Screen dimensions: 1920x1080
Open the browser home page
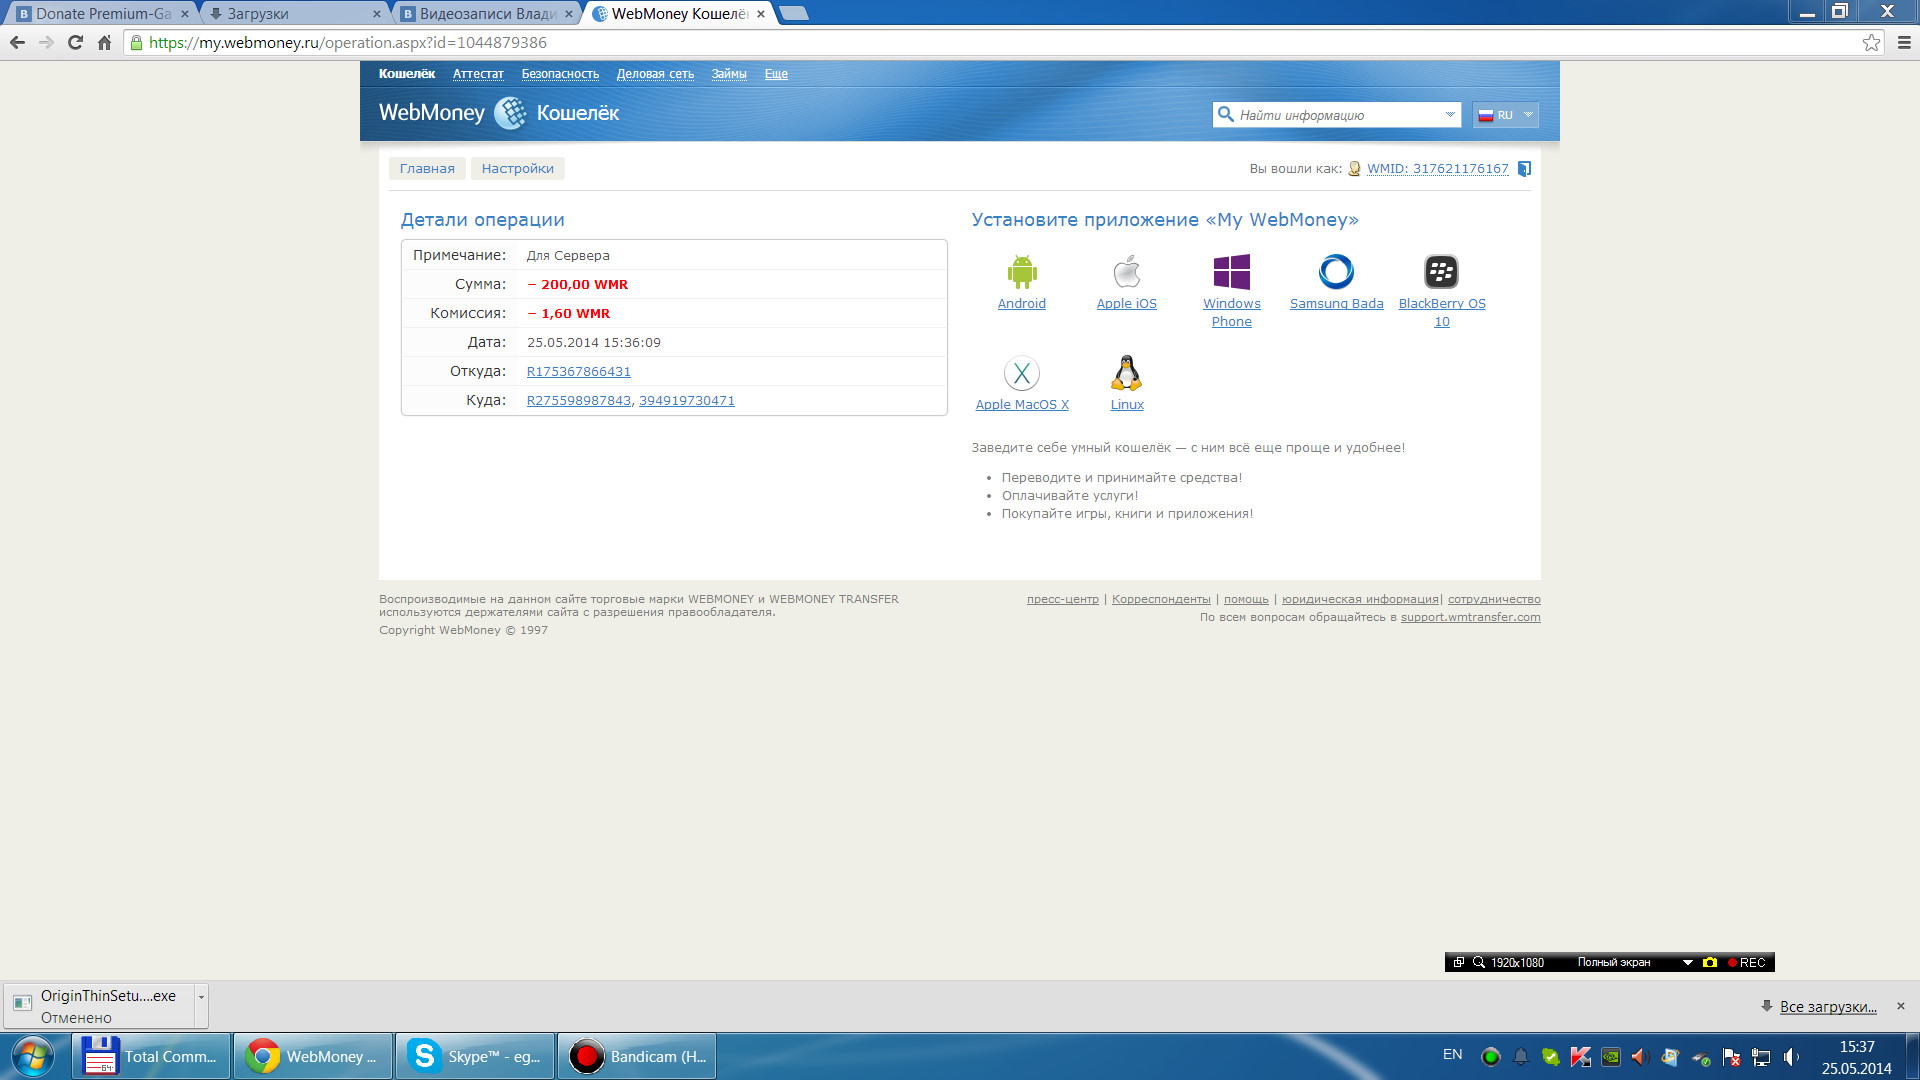tap(104, 43)
